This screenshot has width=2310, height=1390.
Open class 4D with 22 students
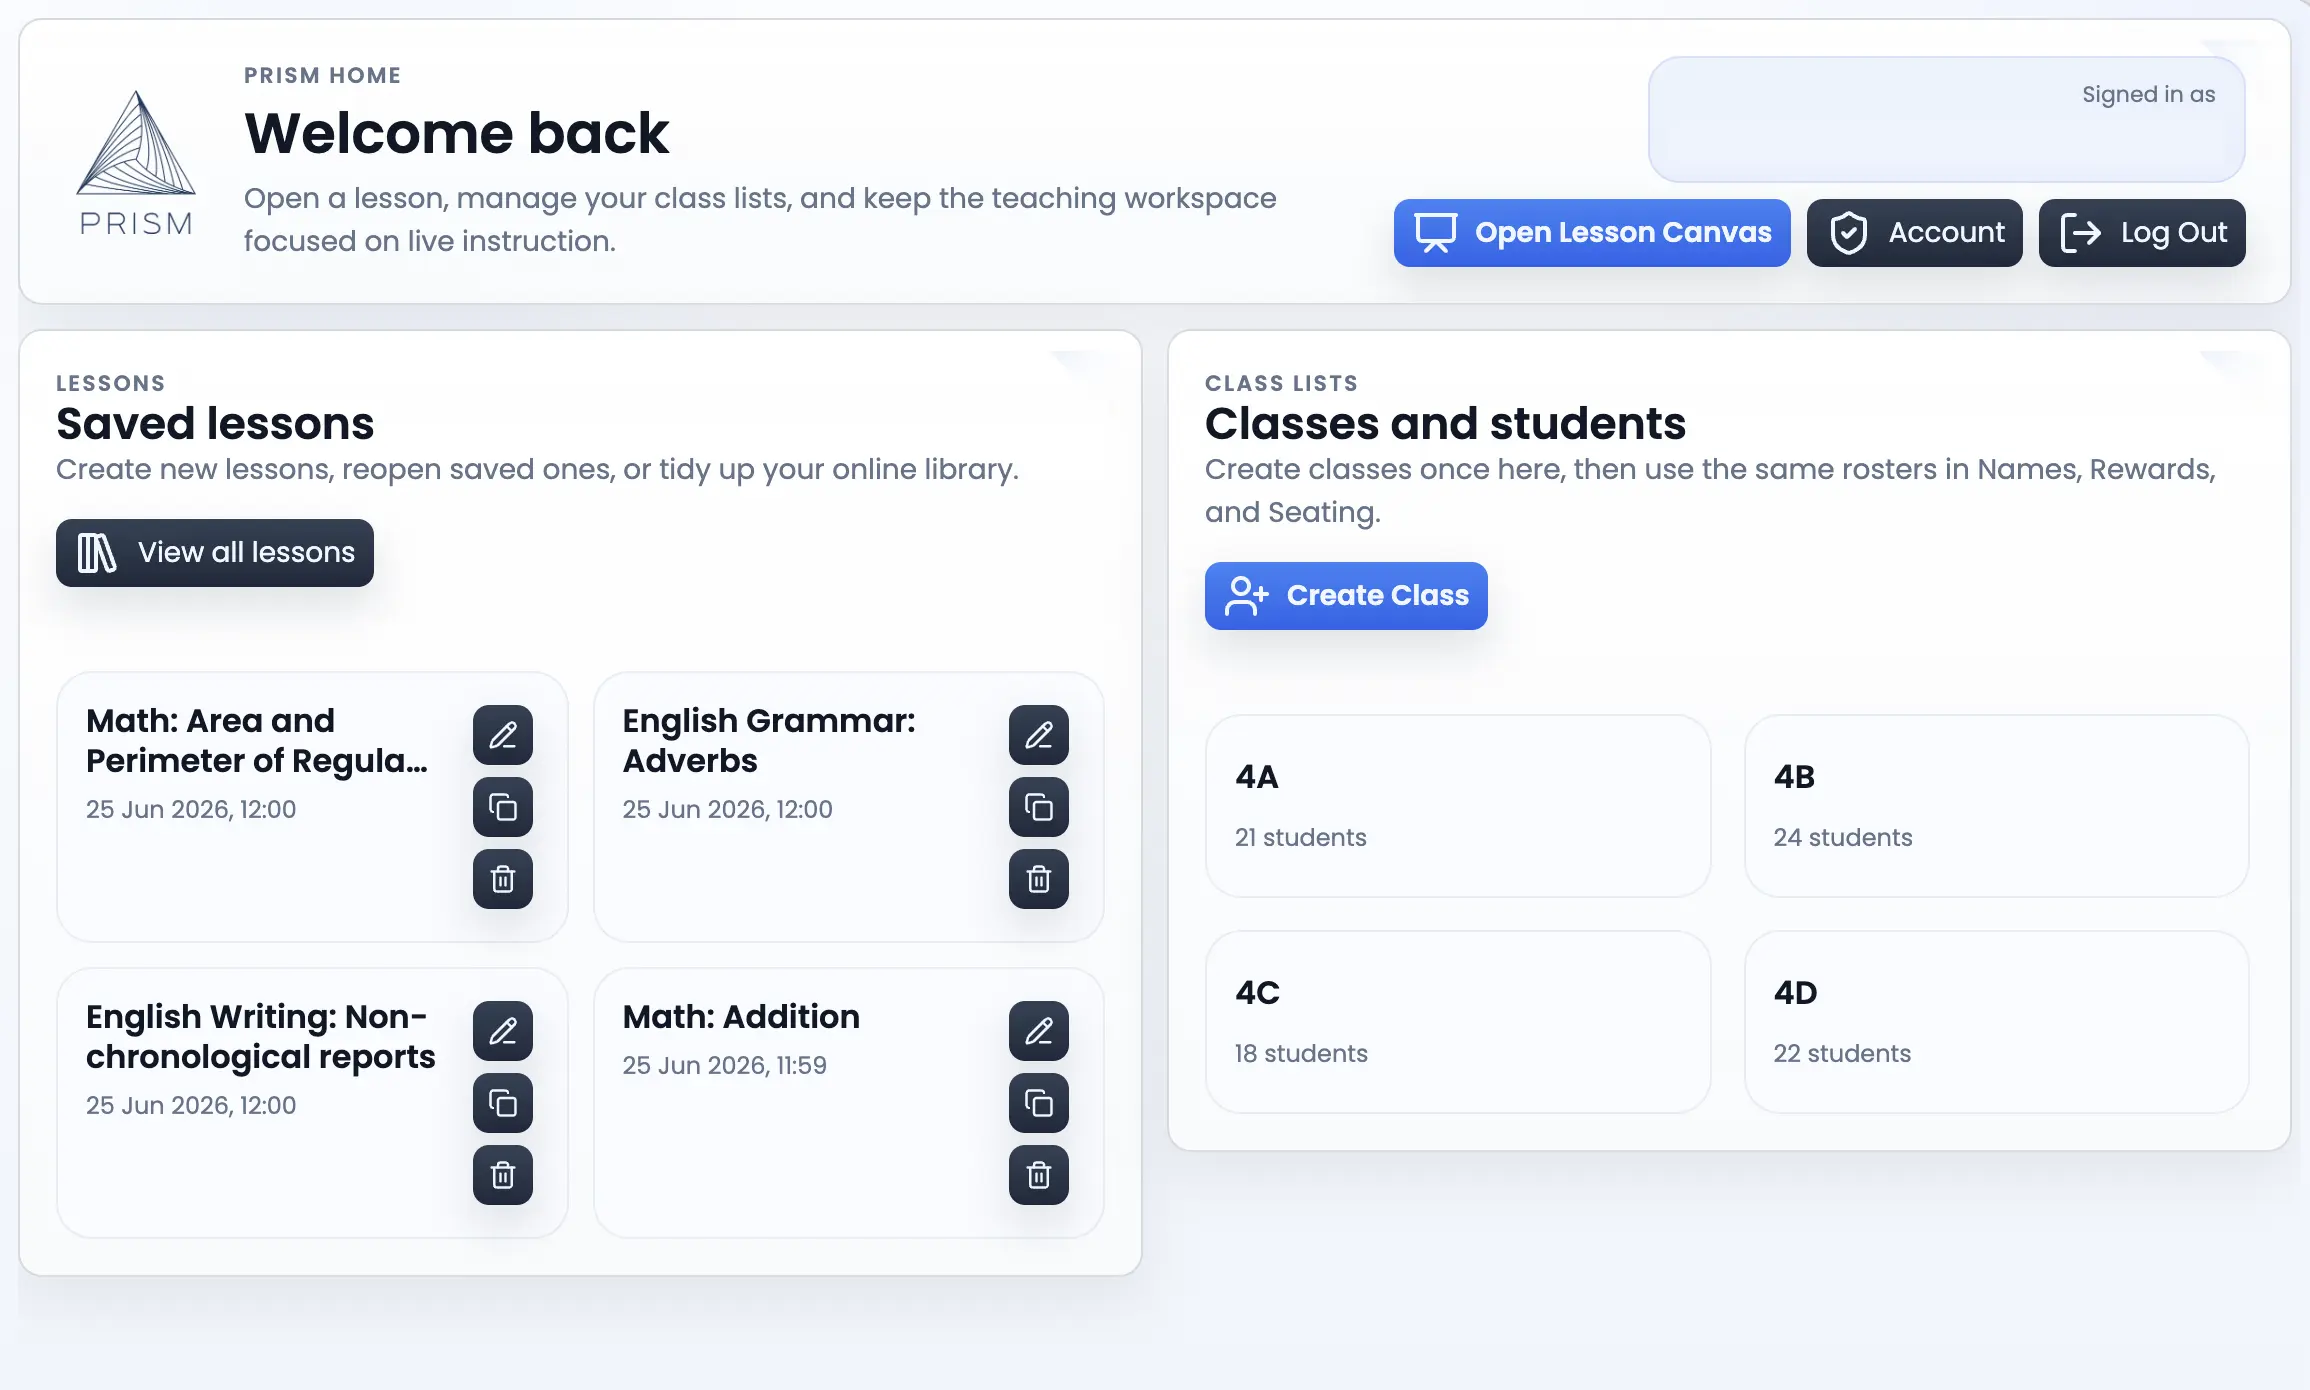[1997, 1022]
